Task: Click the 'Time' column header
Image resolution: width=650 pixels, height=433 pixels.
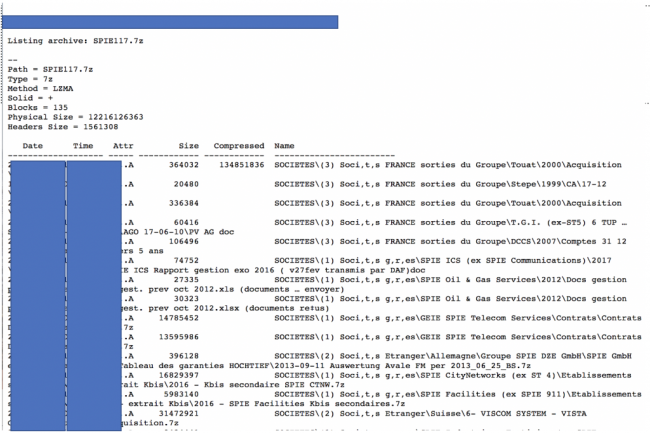Action: [83, 145]
